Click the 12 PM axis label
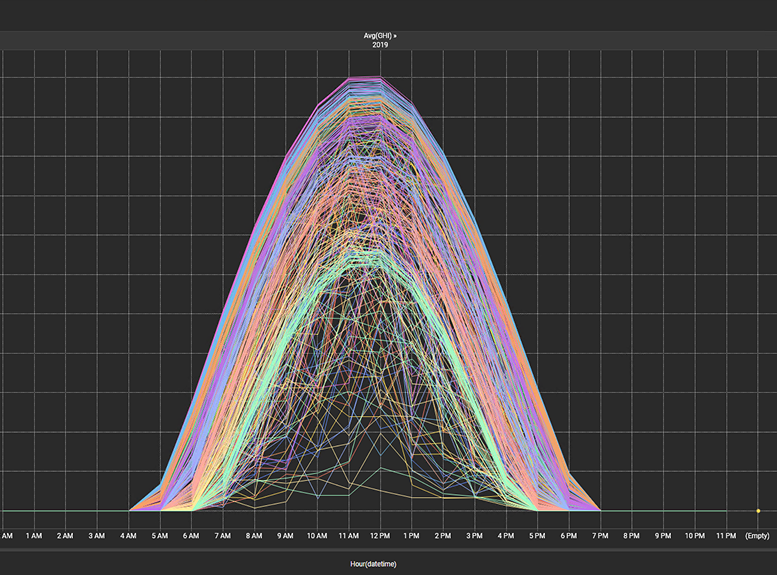This screenshot has width=777, height=575. [x=380, y=536]
